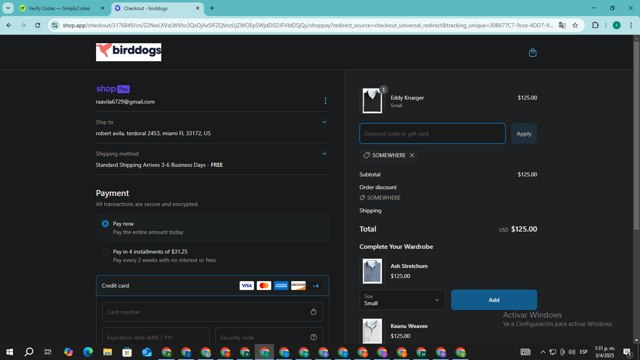Click the ESP language indicator

point(583,352)
